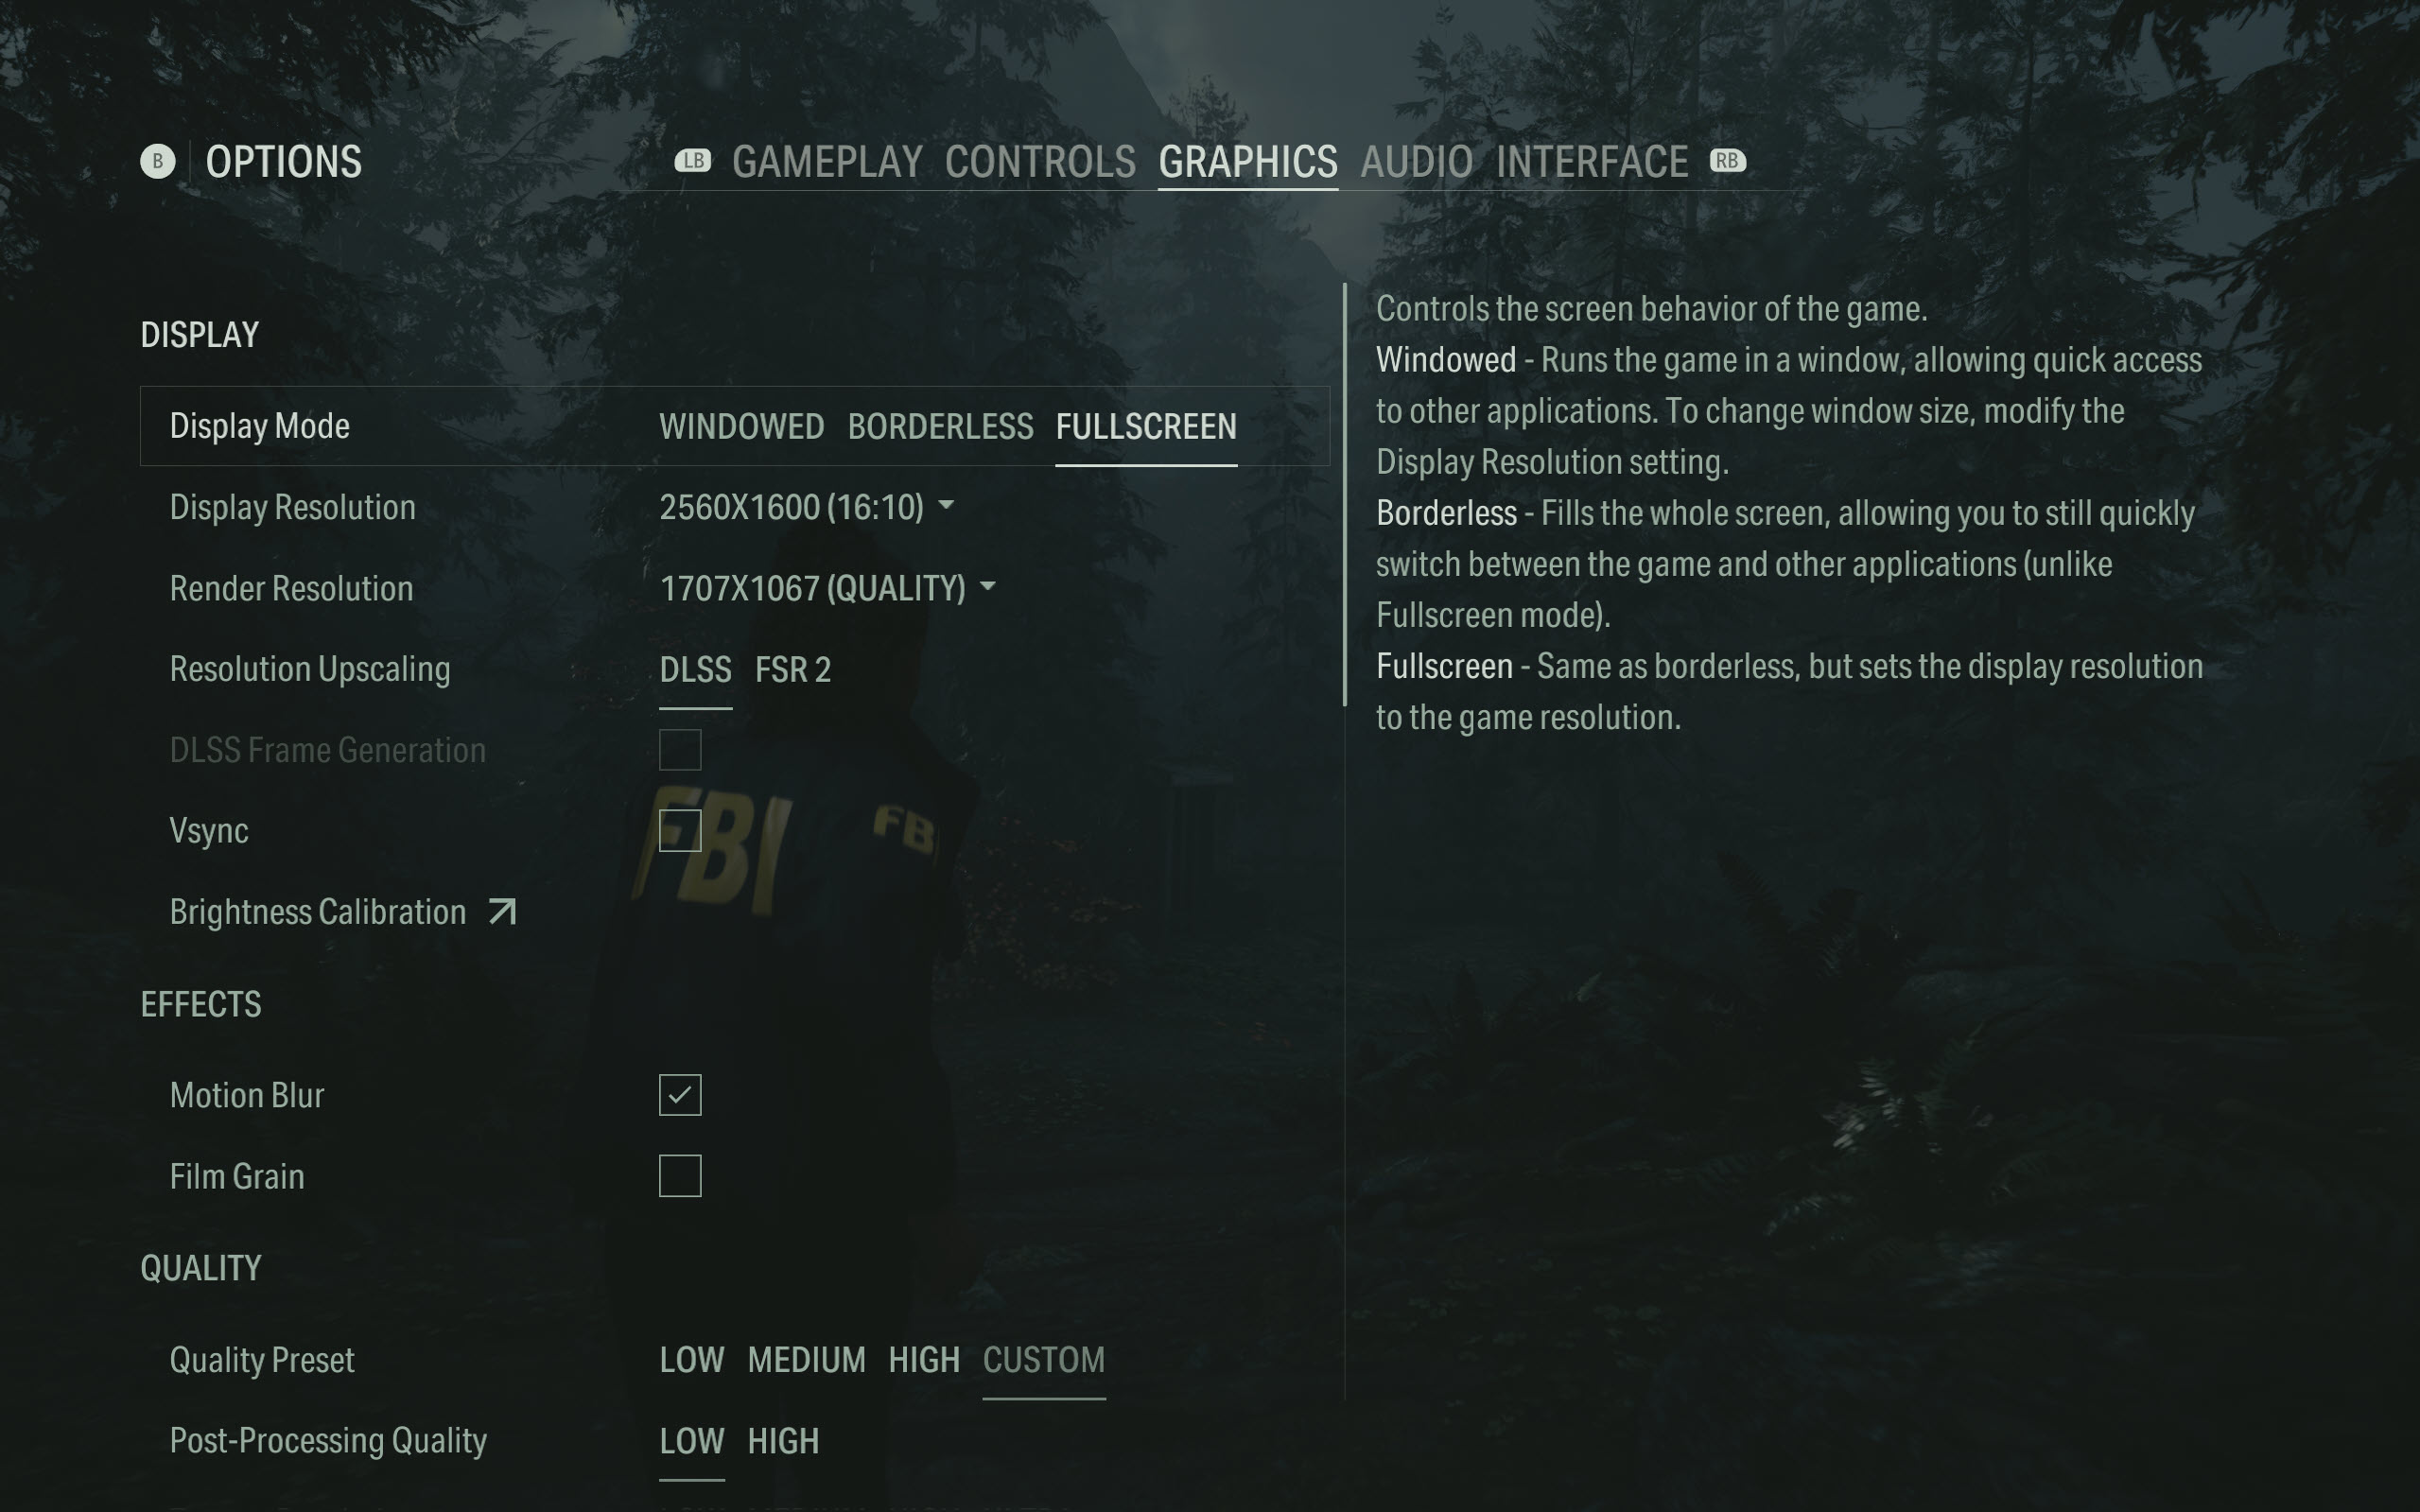Select the CONTROLS tab
This screenshot has height=1512, width=2420.
pyautogui.click(x=1040, y=160)
